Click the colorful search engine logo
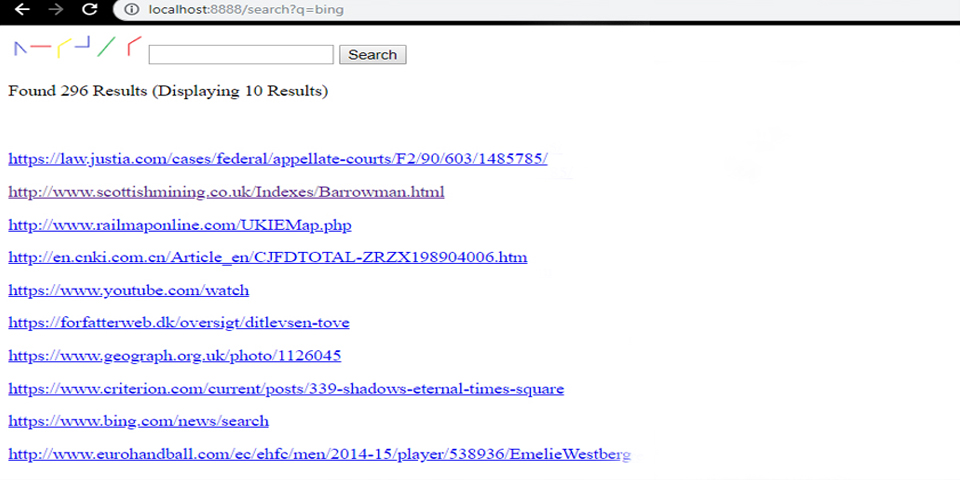960x480 pixels. pyautogui.click(x=77, y=46)
